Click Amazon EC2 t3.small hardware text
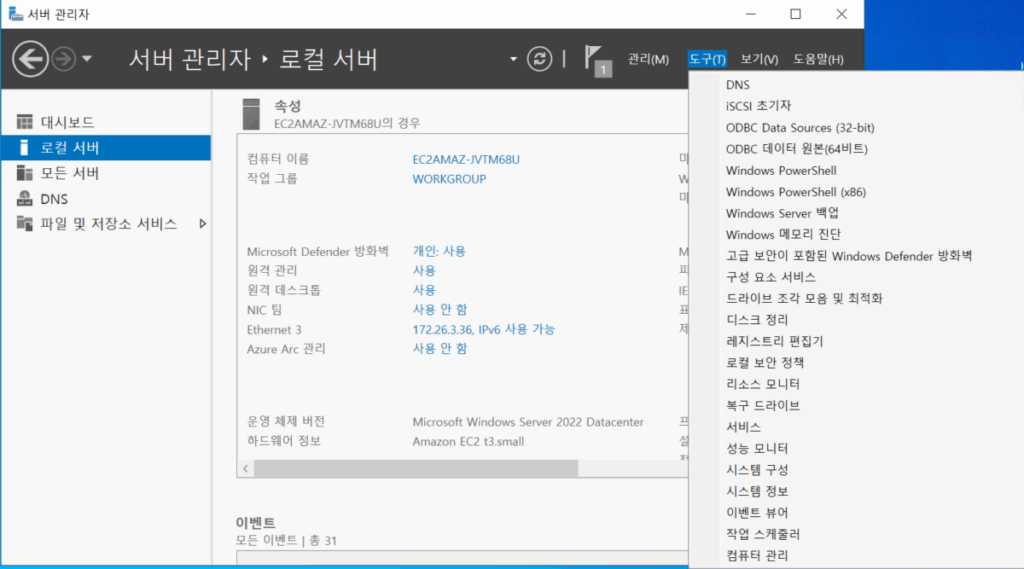Image resolution: width=1024 pixels, height=569 pixels. pyautogui.click(x=468, y=442)
